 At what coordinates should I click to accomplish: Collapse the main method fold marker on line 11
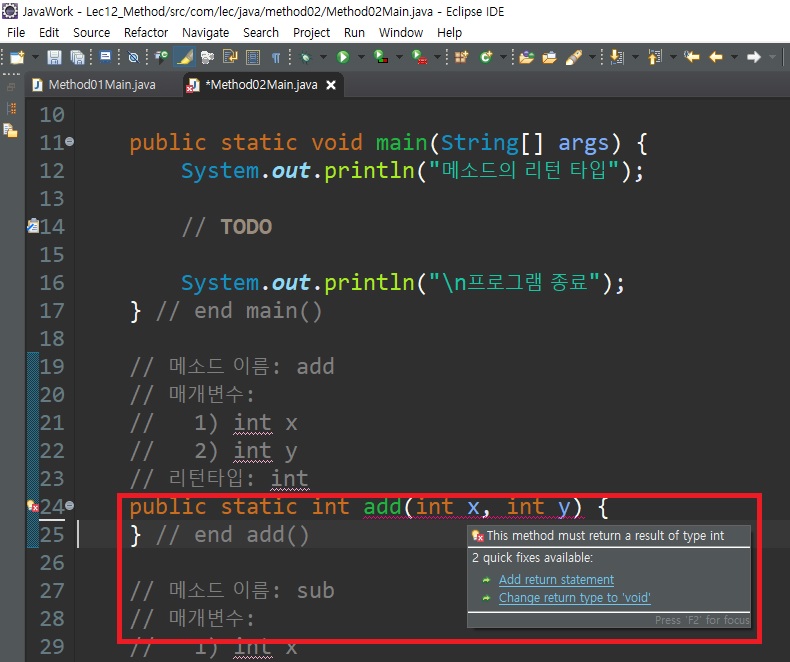(x=70, y=142)
